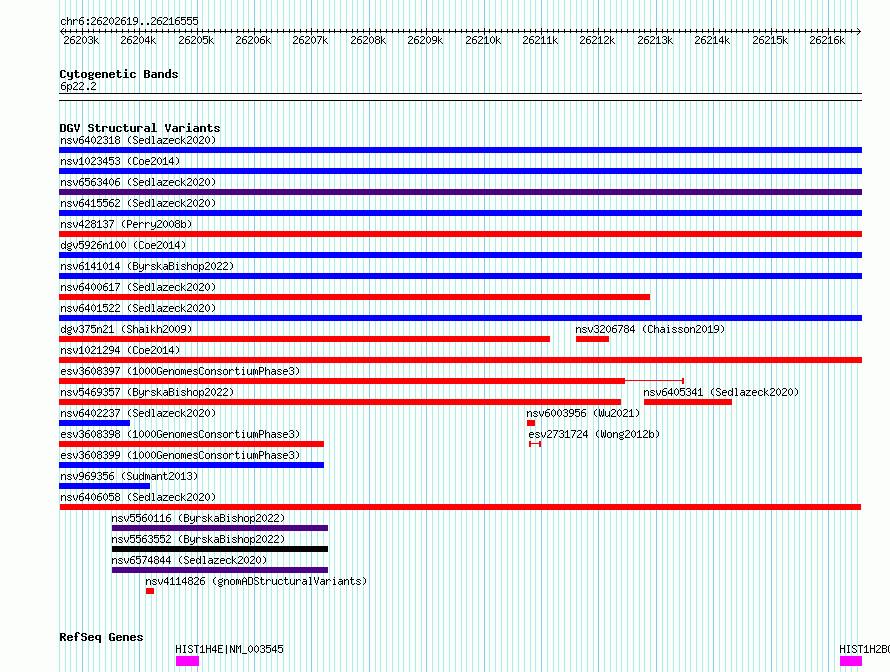Select the nsv6141014 (ByrskaBishop2022) label

pyautogui.click(x=147, y=266)
